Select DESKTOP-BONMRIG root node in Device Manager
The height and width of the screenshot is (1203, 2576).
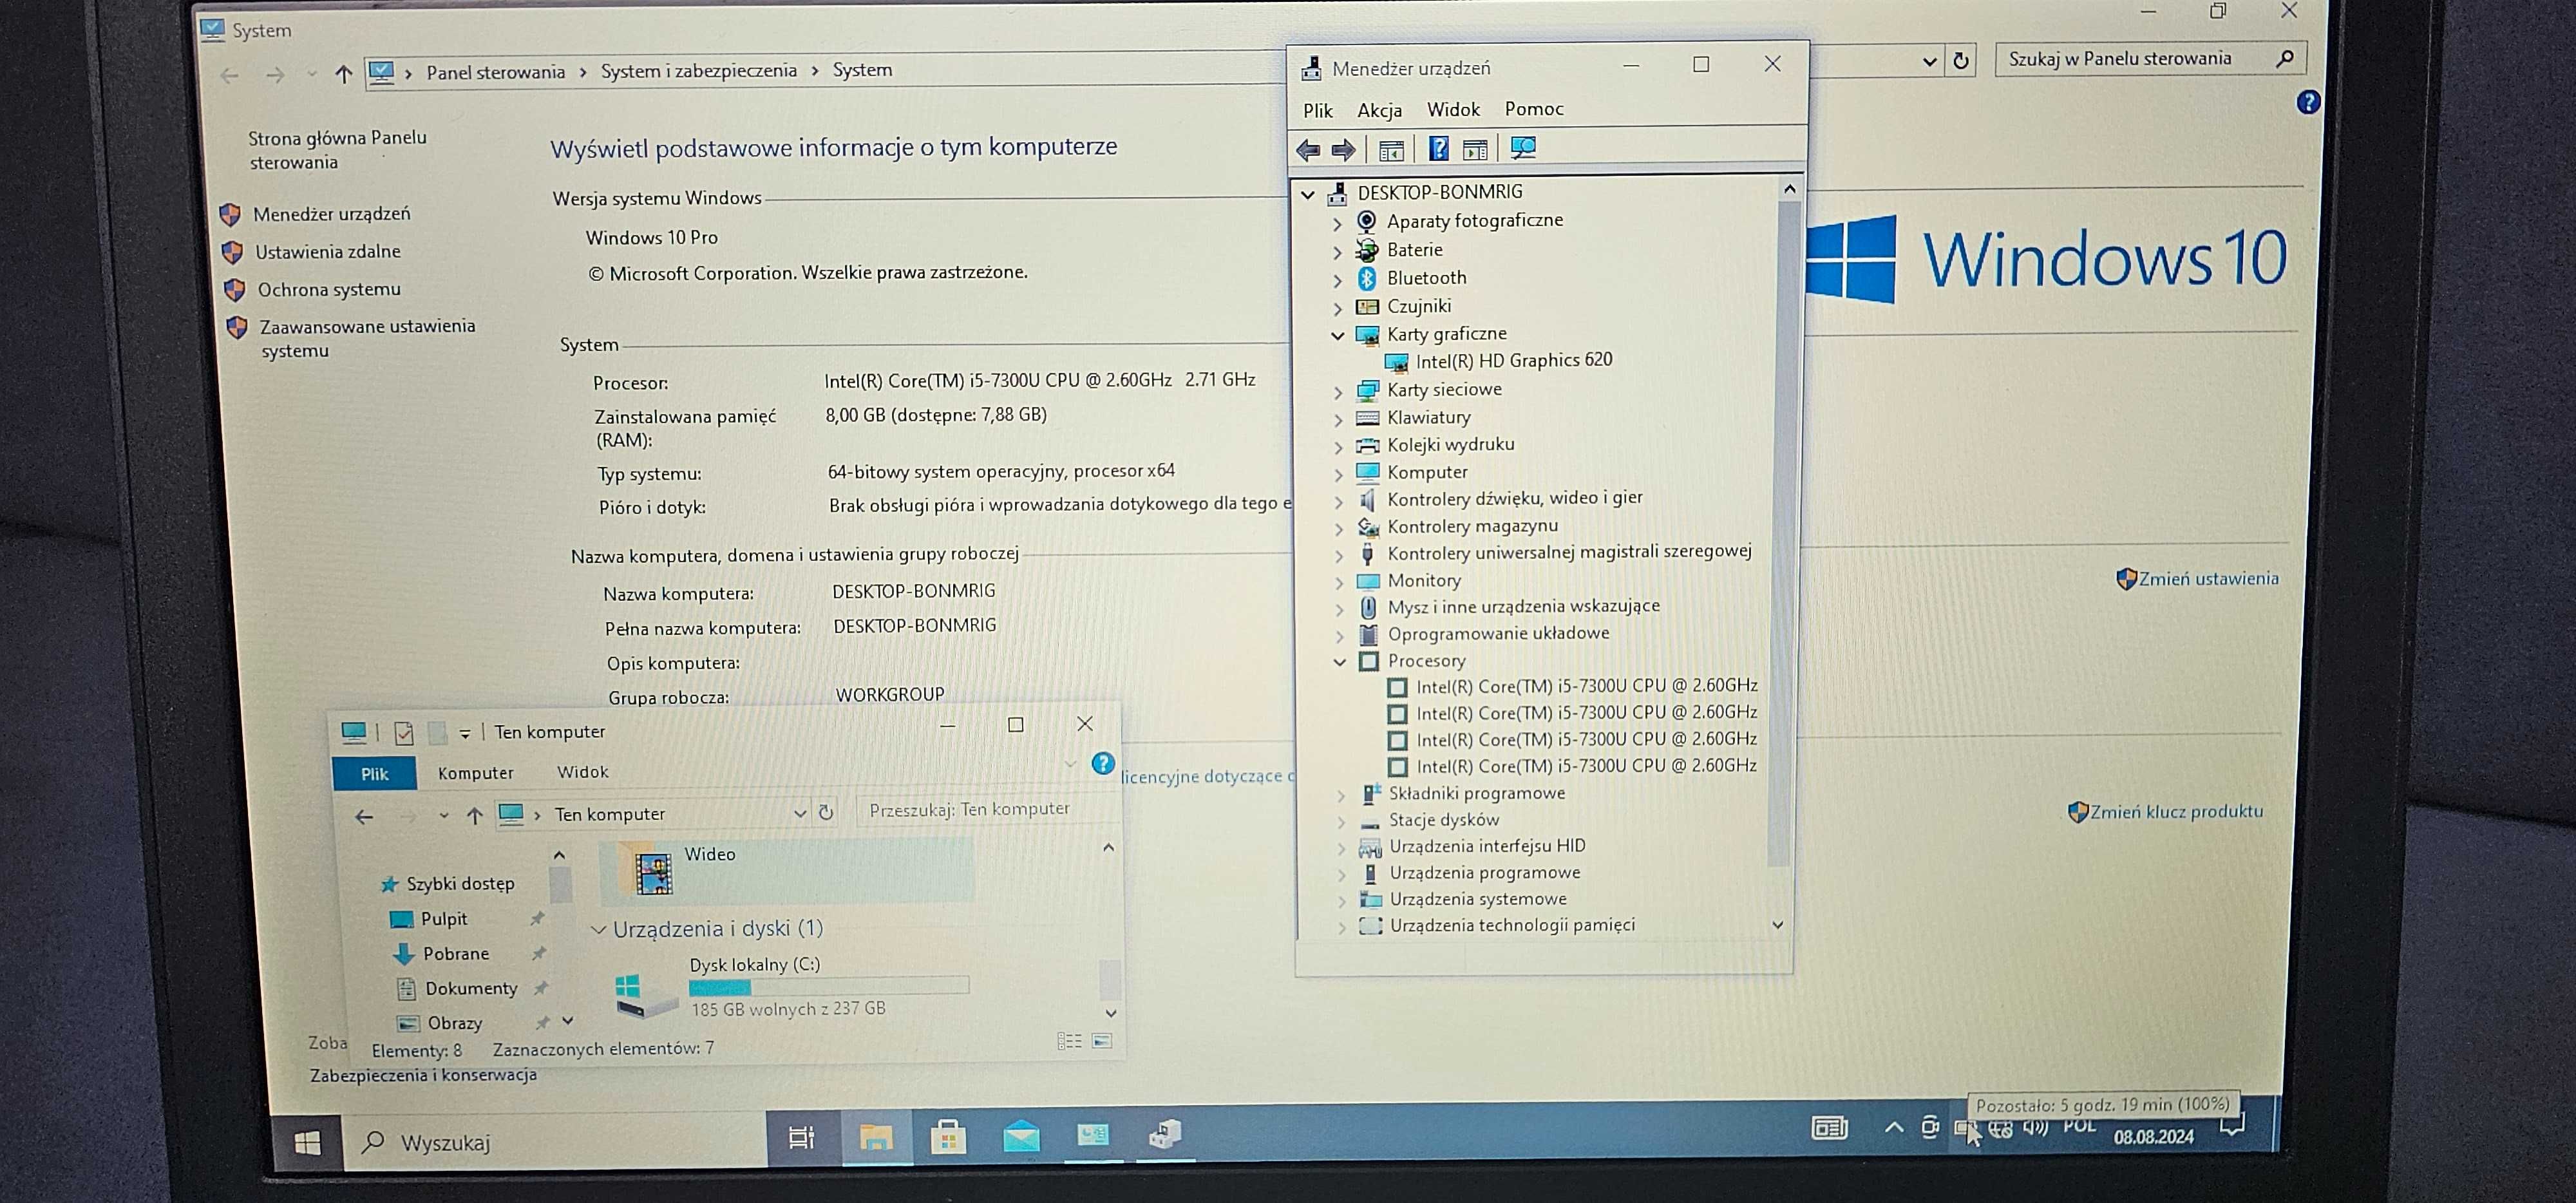[1439, 192]
